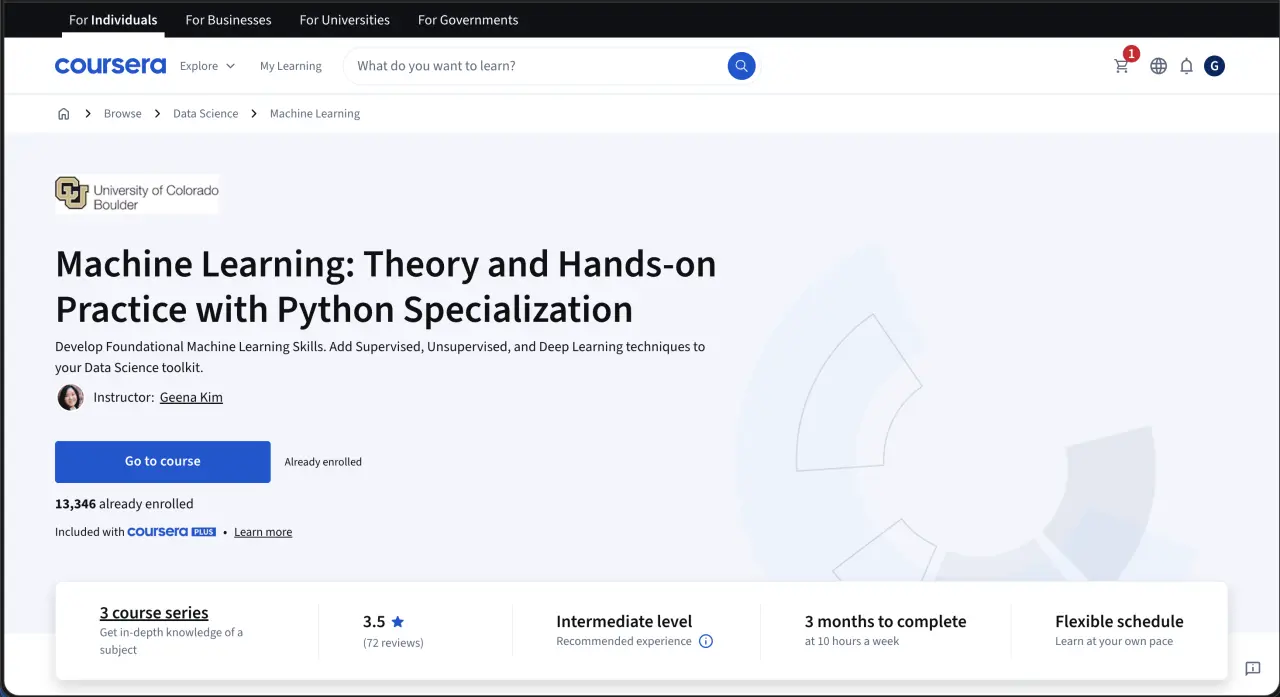This screenshot has width=1280, height=697.
Task: Click the University of Colorado Boulder logo
Action: pos(137,194)
